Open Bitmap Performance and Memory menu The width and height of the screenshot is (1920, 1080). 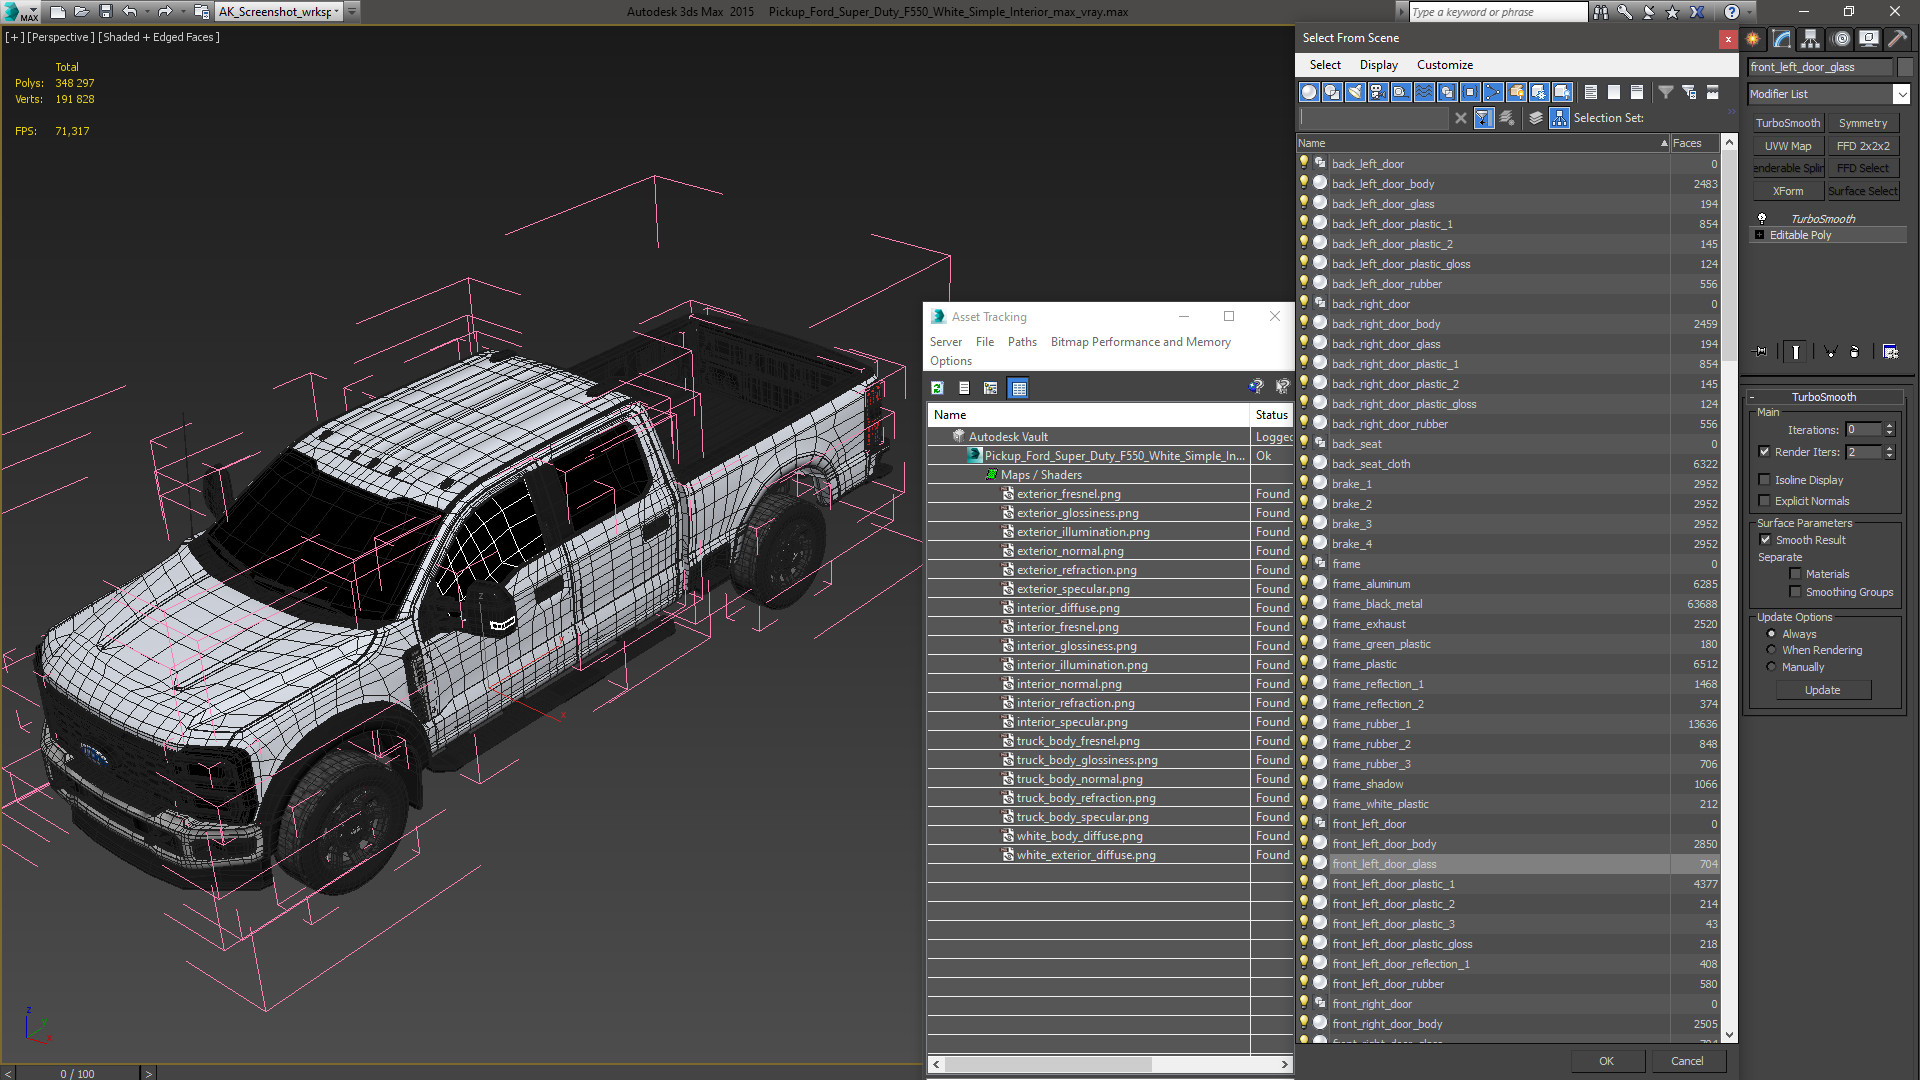[1140, 342]
